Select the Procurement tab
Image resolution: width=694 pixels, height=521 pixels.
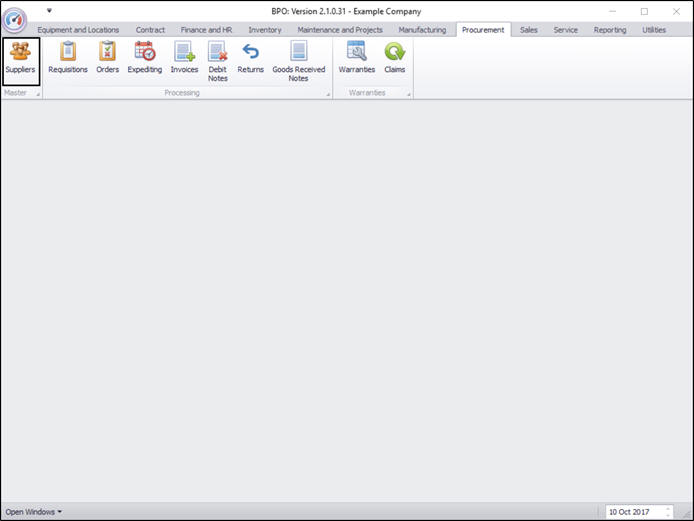pyautogui.click(x=483, y=30)
